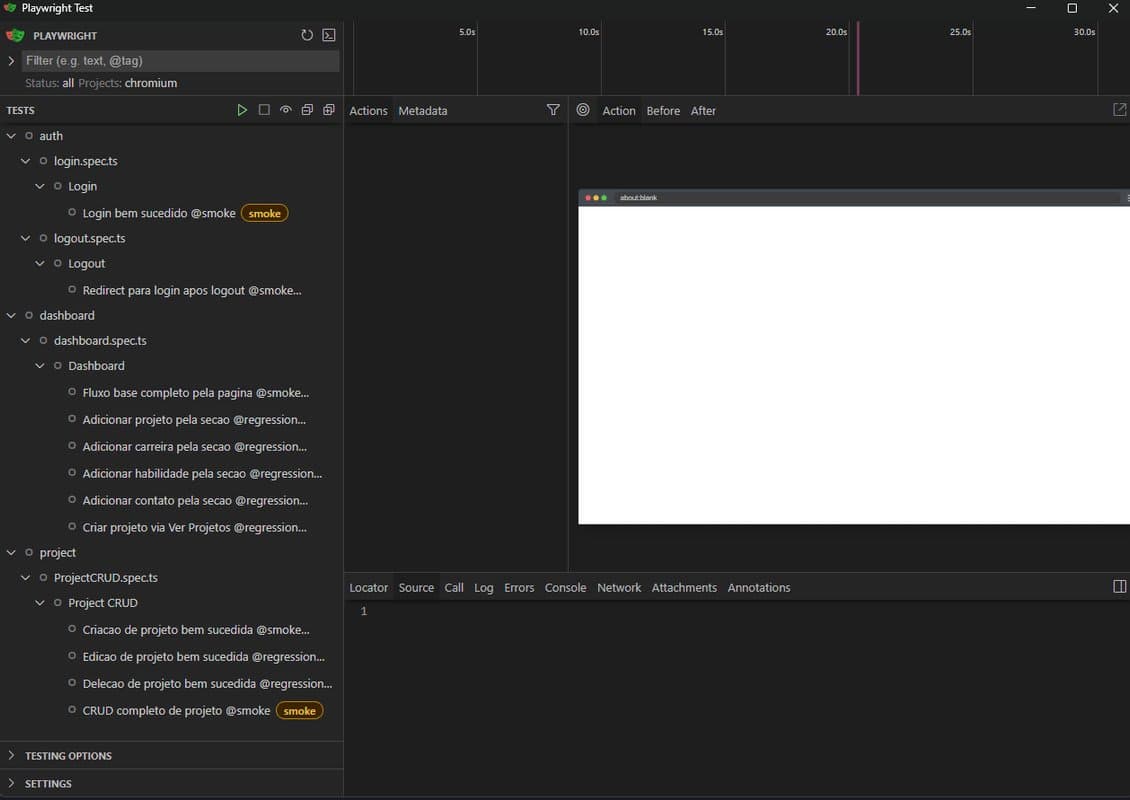The width and height of the screenshot is (1130, 800).
Task: Open the Metadata tab
Action: [422, 111]
